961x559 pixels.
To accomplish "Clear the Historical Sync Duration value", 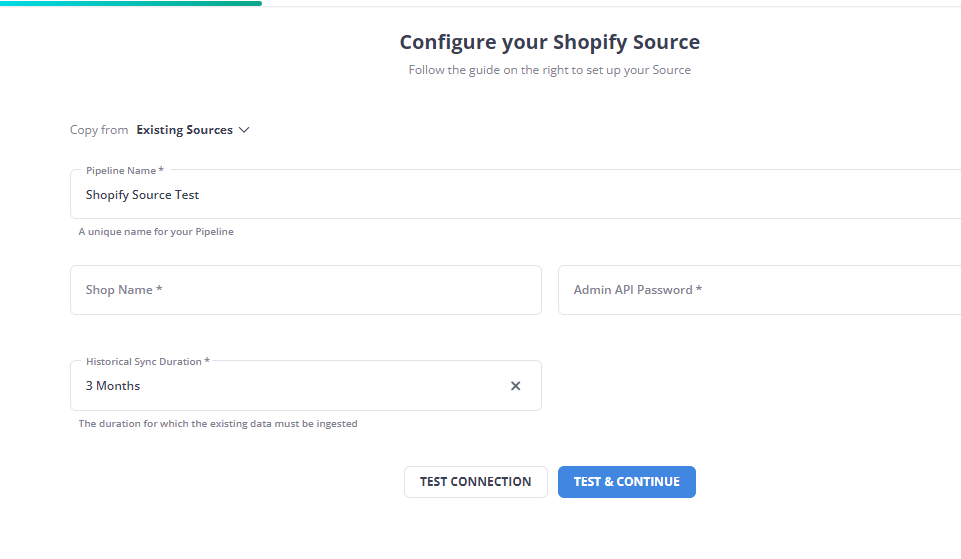I will point(515,386).
